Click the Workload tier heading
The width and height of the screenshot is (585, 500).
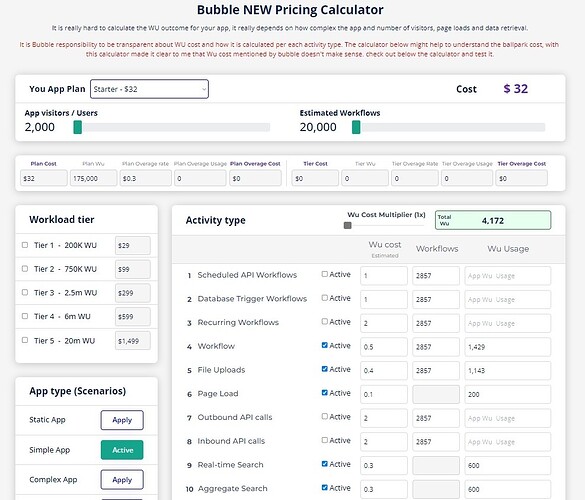pos(62,219)
